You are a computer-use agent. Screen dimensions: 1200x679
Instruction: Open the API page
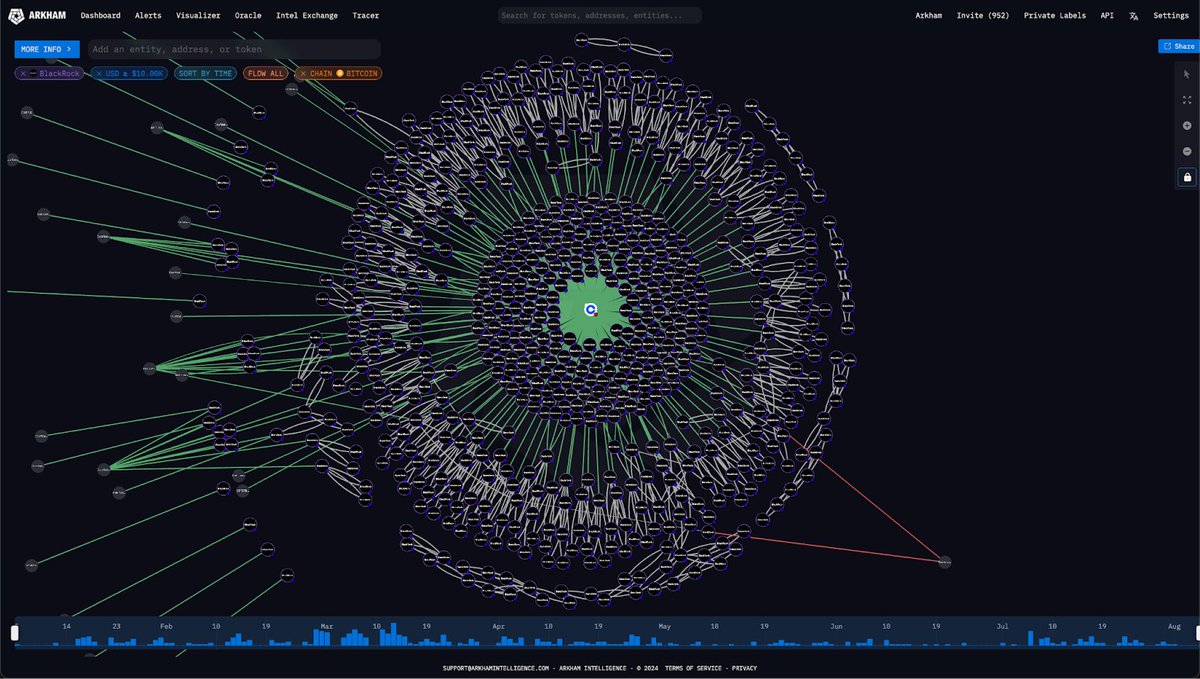[1107, 16]
